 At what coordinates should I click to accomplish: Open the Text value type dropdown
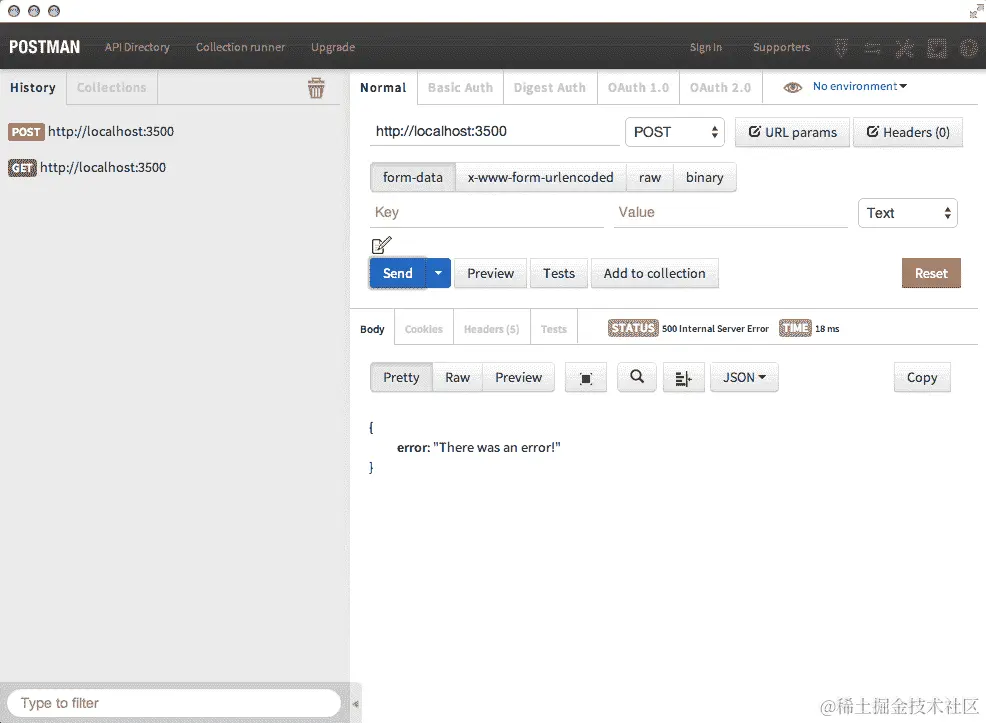(x=907, y=213)
